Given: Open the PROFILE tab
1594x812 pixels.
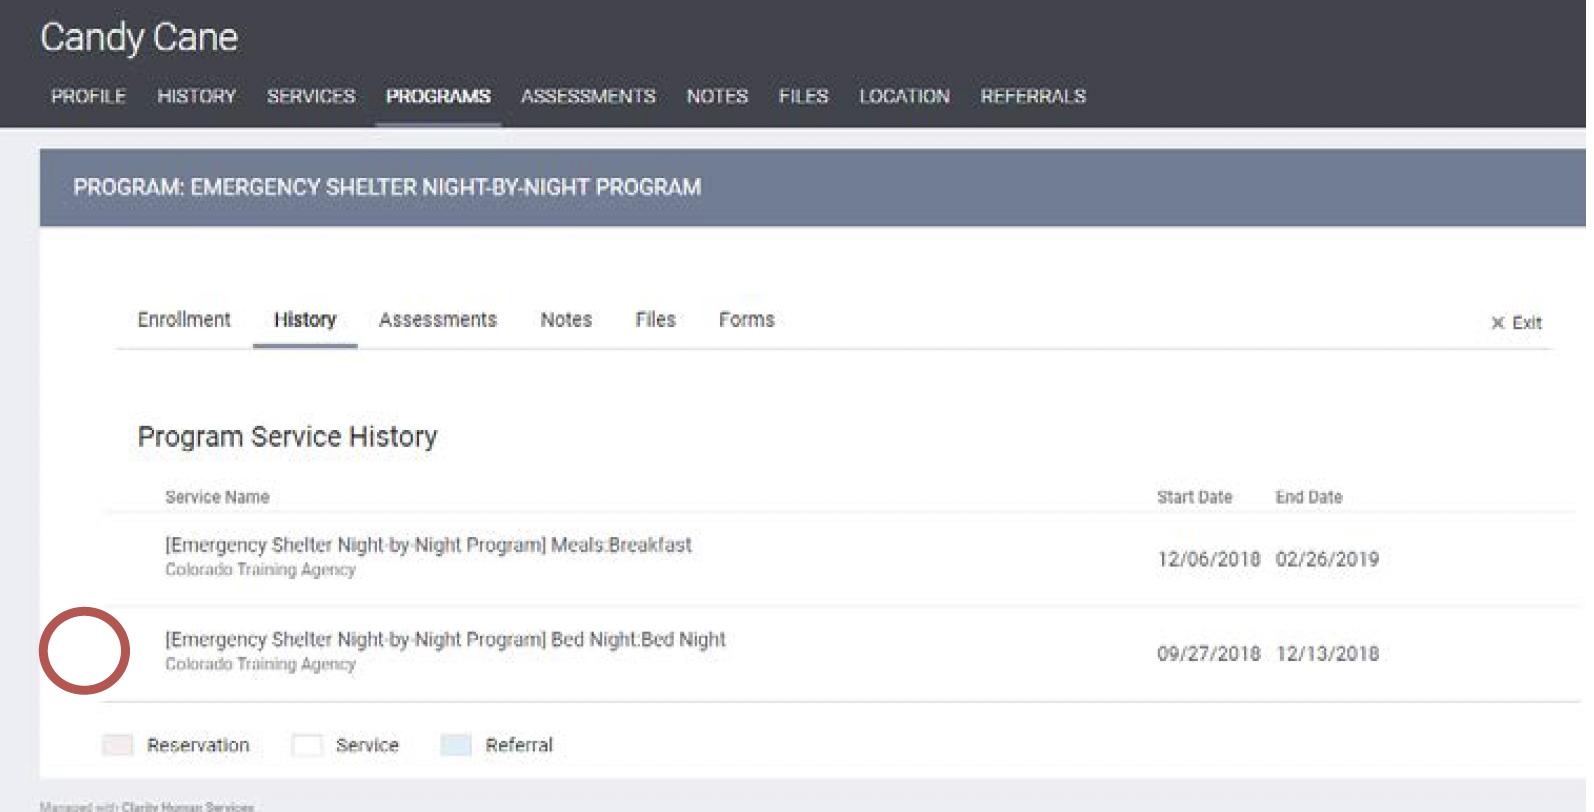Looking at the screenshot, I should click(88, 96).
